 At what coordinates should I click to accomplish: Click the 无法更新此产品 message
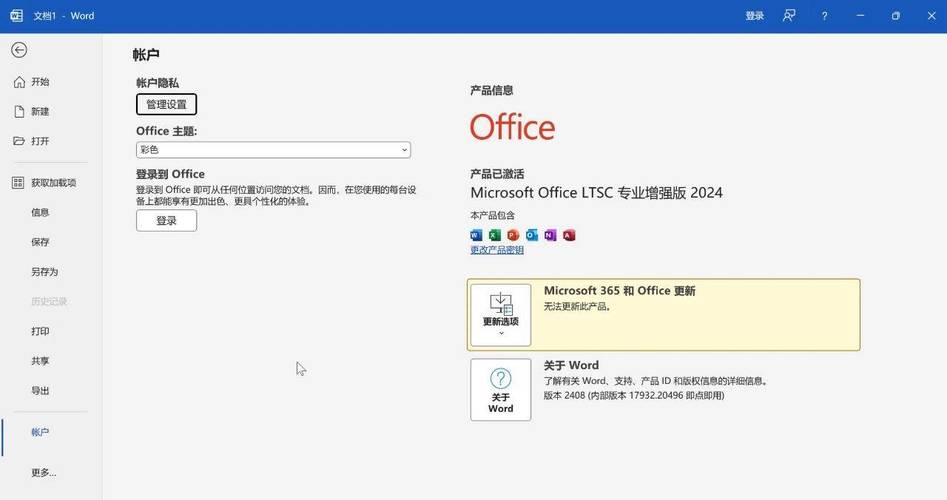click(x=577, y=307)
